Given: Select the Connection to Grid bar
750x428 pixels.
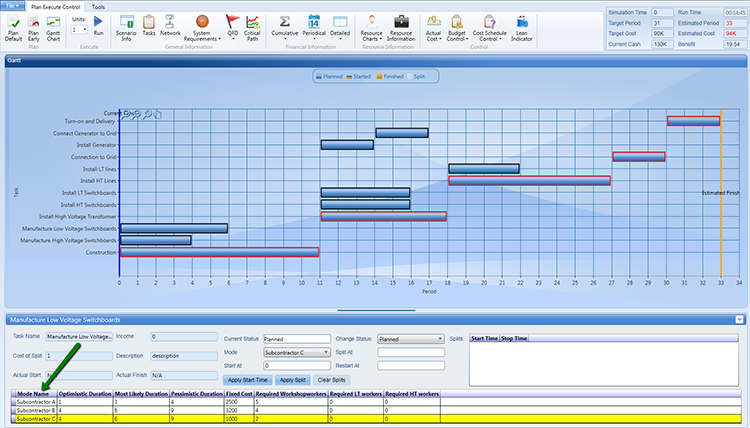Looking at the screenshot, I should click(639, 156).
